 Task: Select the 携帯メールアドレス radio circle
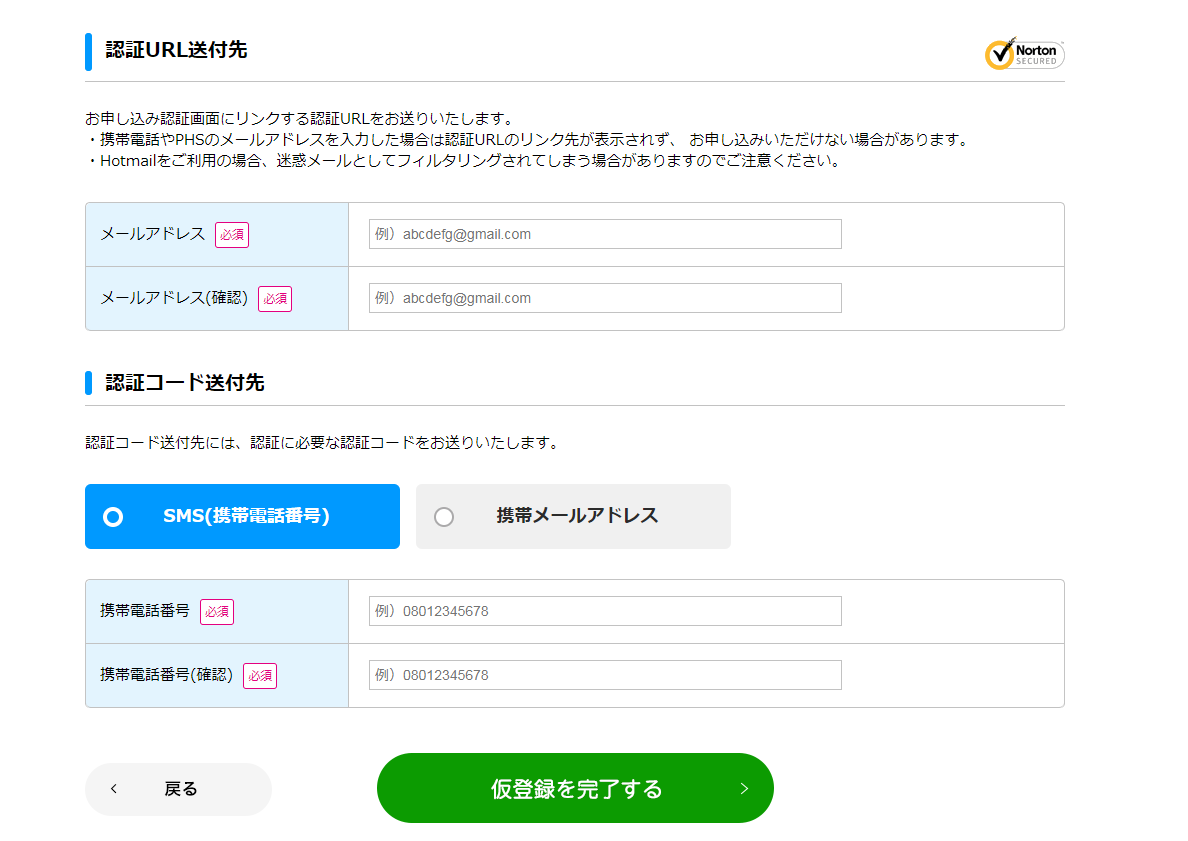pos(444,517)
